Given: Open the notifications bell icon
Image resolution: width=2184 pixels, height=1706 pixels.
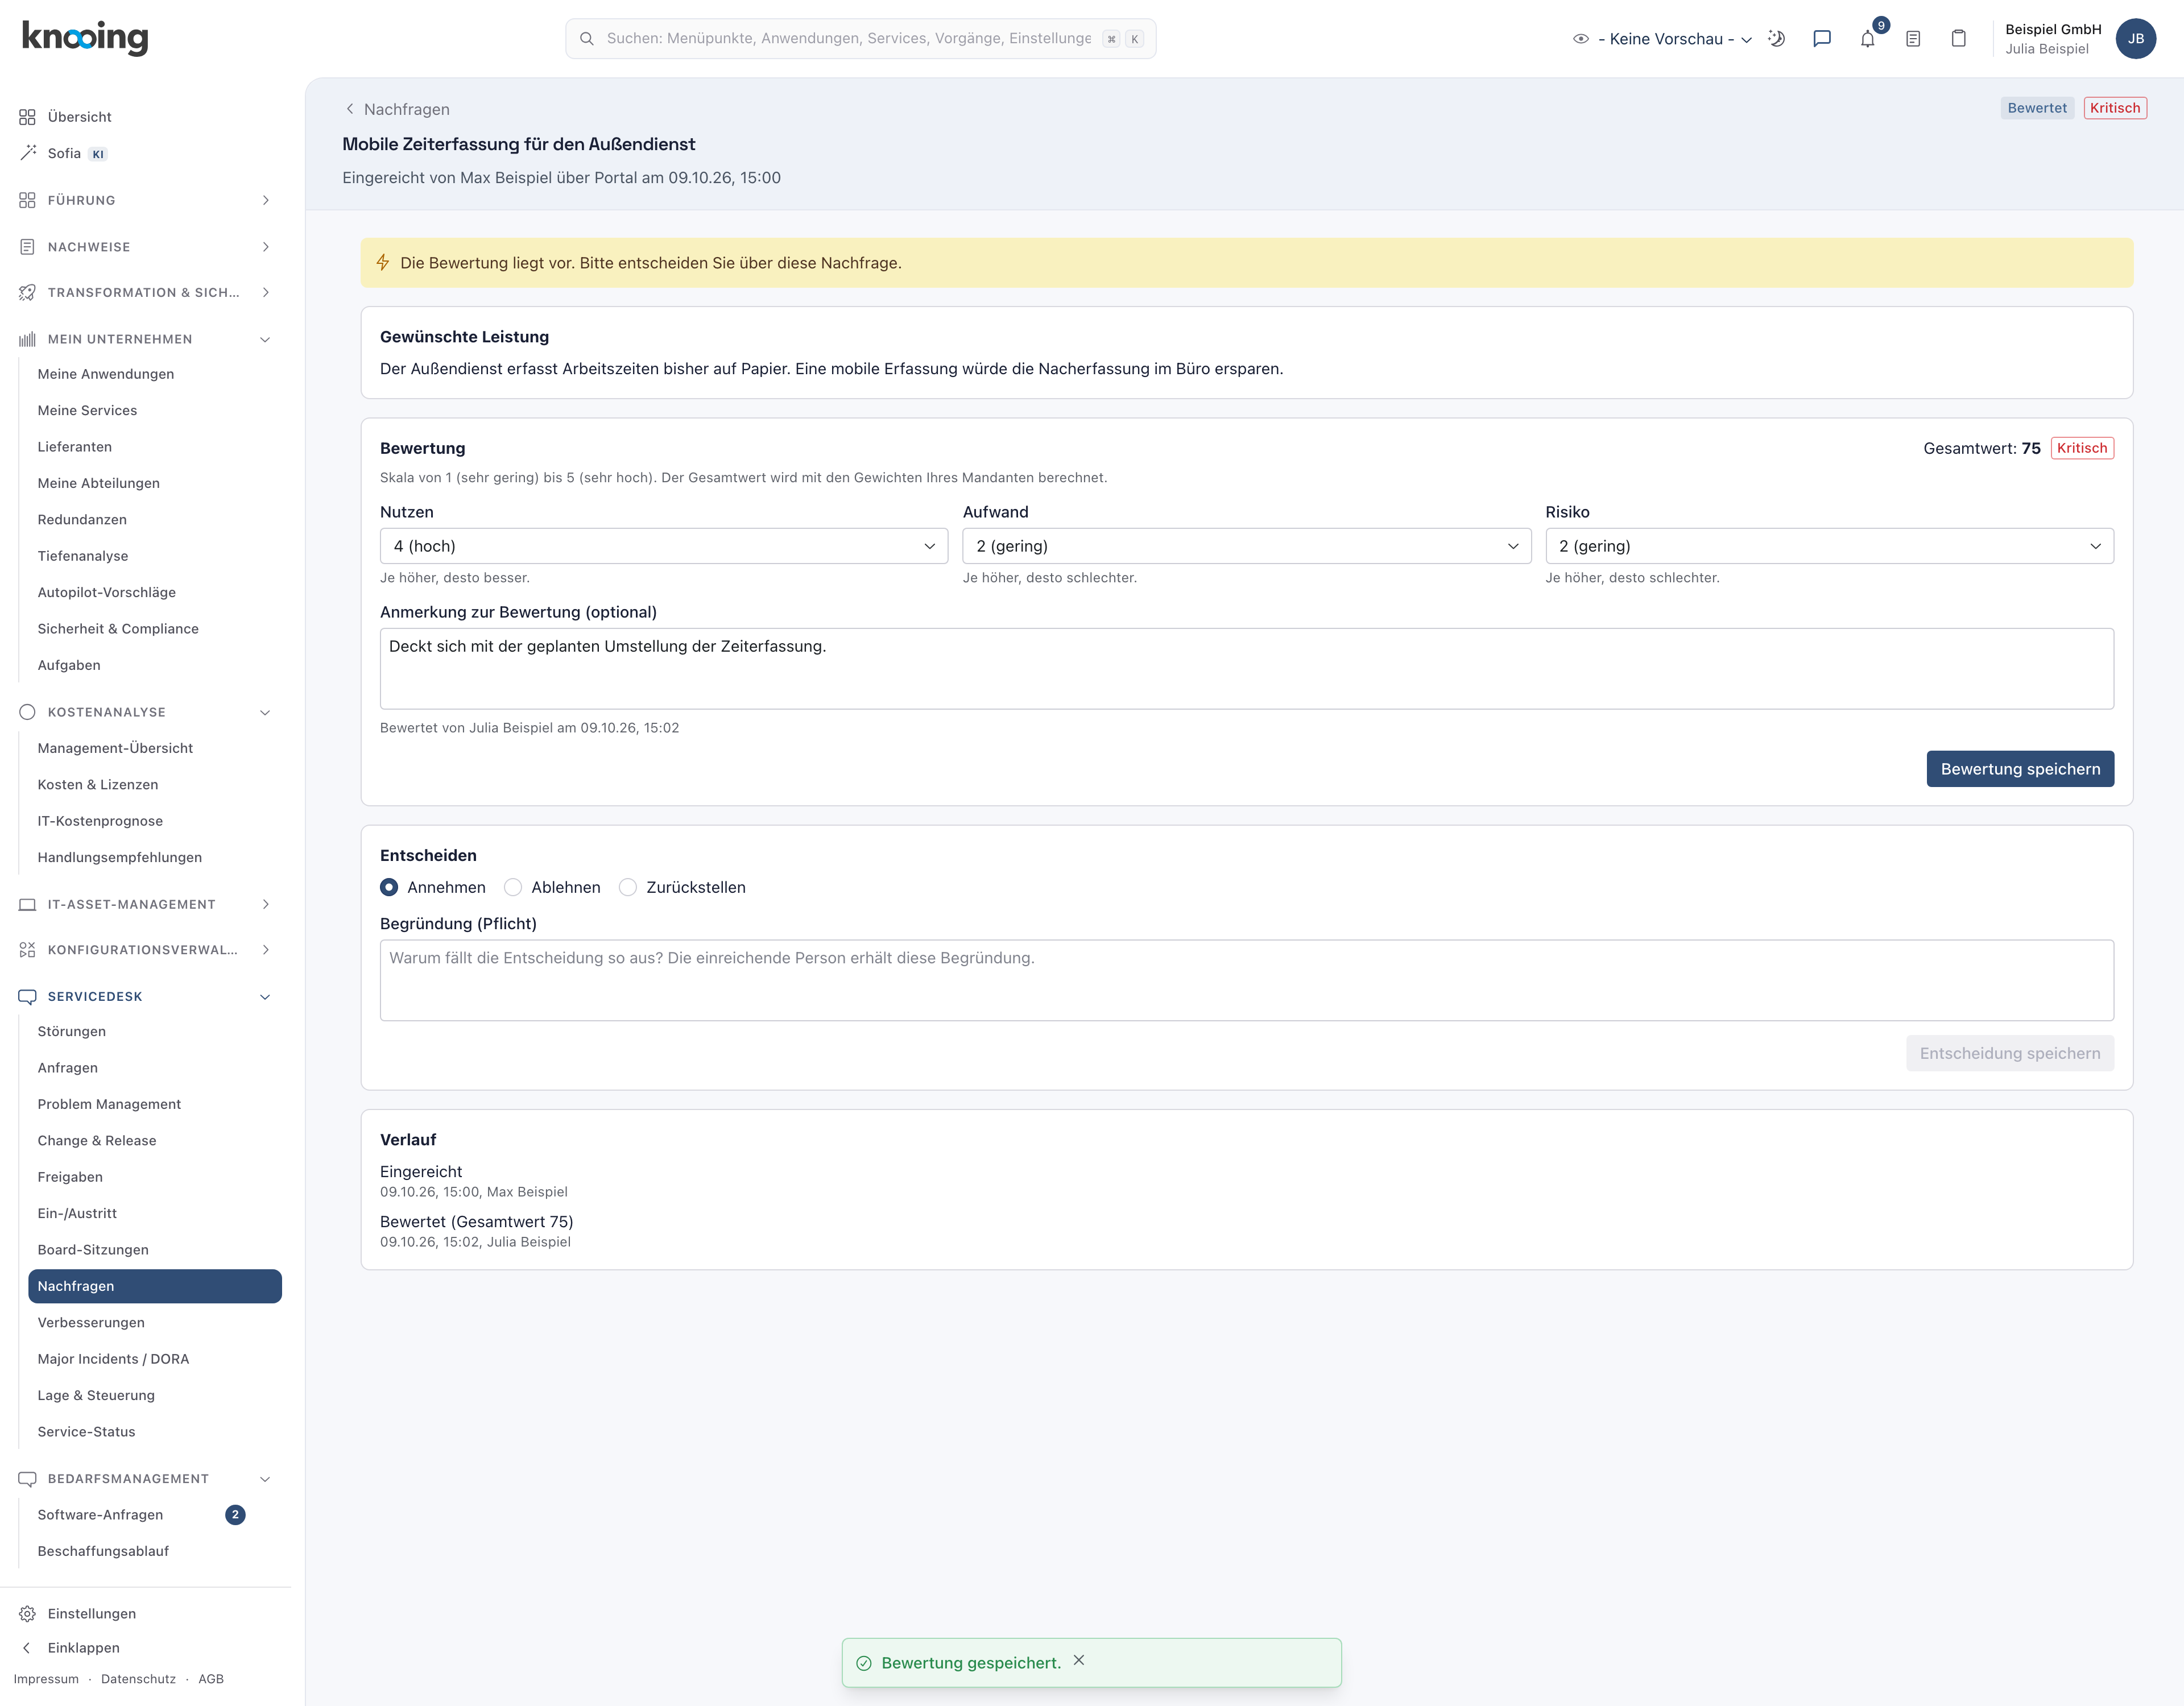Looking at the screenshot, I should pyautogui.click(x=1867, y=39).
